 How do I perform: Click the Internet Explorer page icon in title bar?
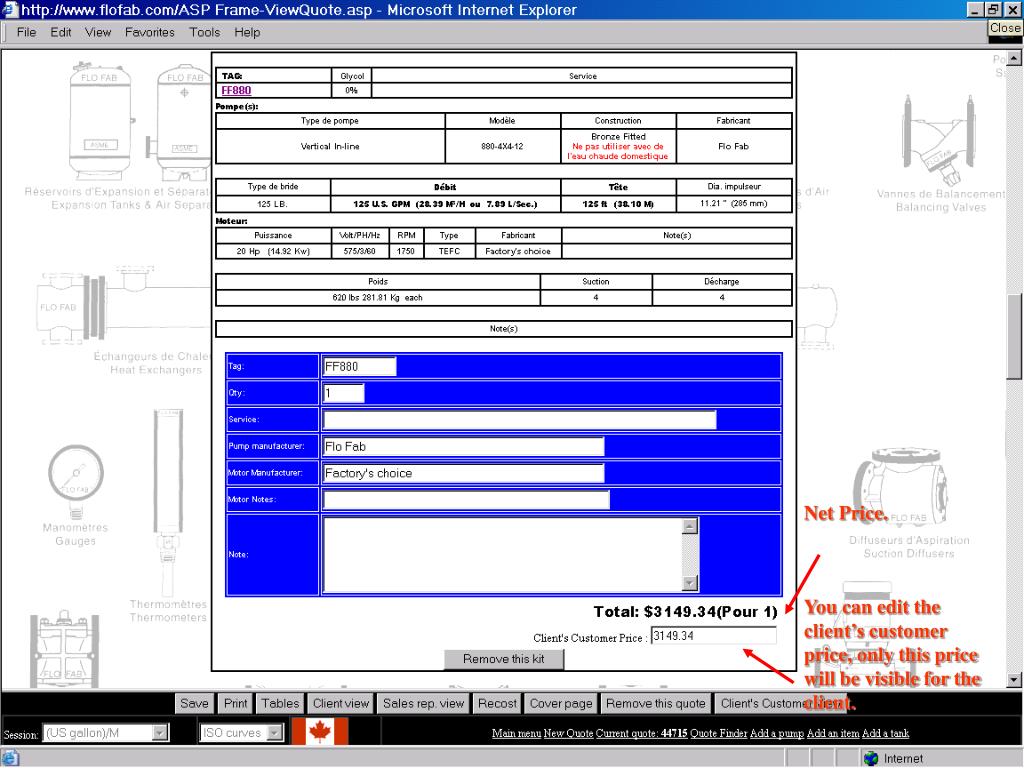[x=10, y=10]
